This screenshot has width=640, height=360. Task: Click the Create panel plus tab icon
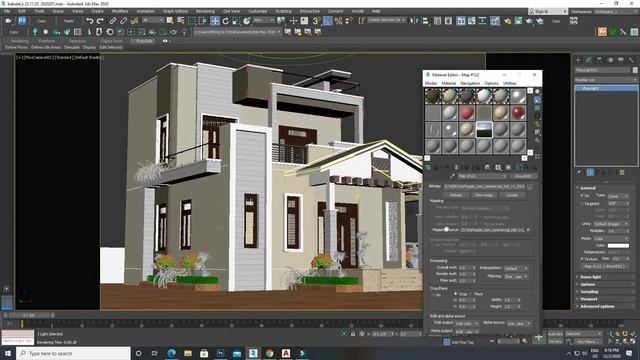[578, 60]
